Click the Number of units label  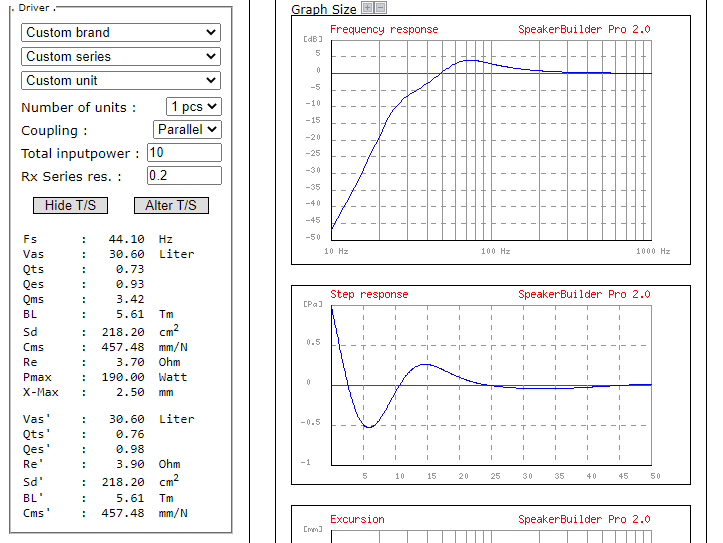[x=78, y=107]
